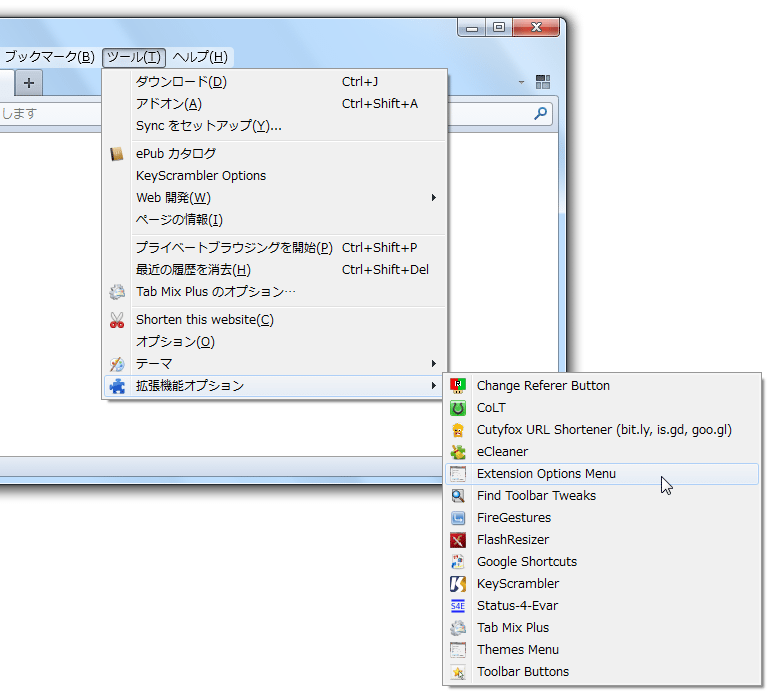
Task: Open Status-4-Evar options entry
Action: coord(602,606)
